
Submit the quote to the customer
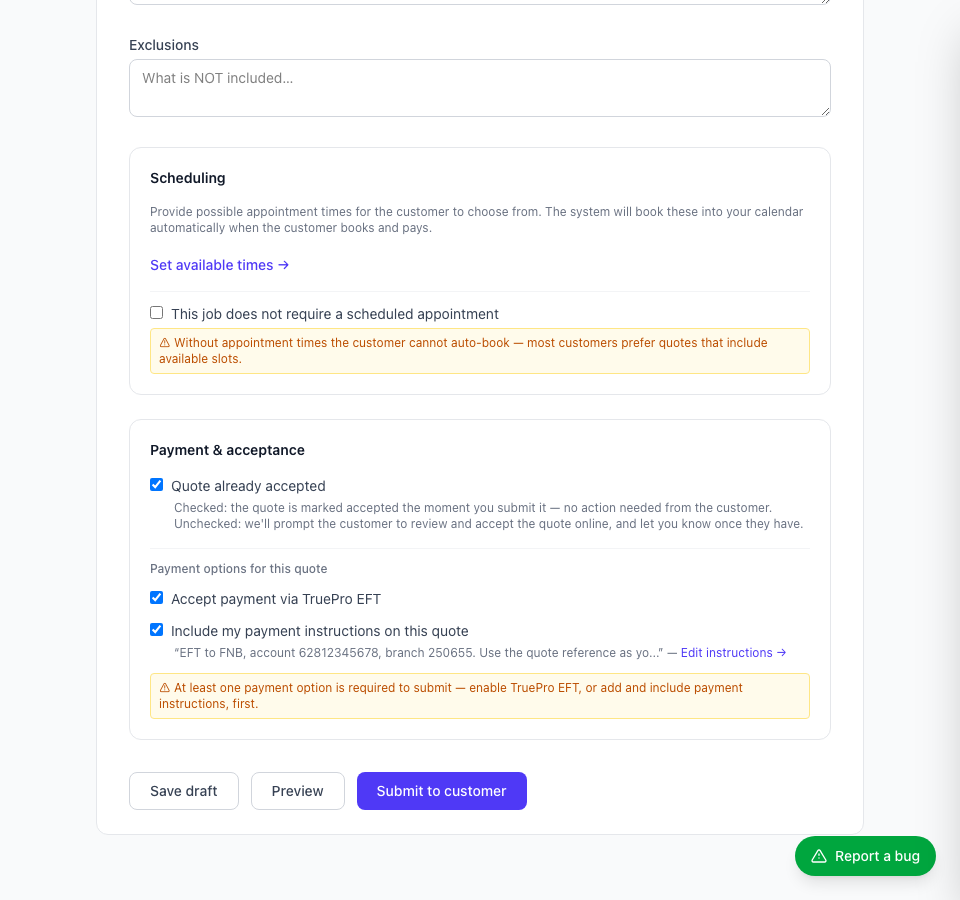coord(441,791)
